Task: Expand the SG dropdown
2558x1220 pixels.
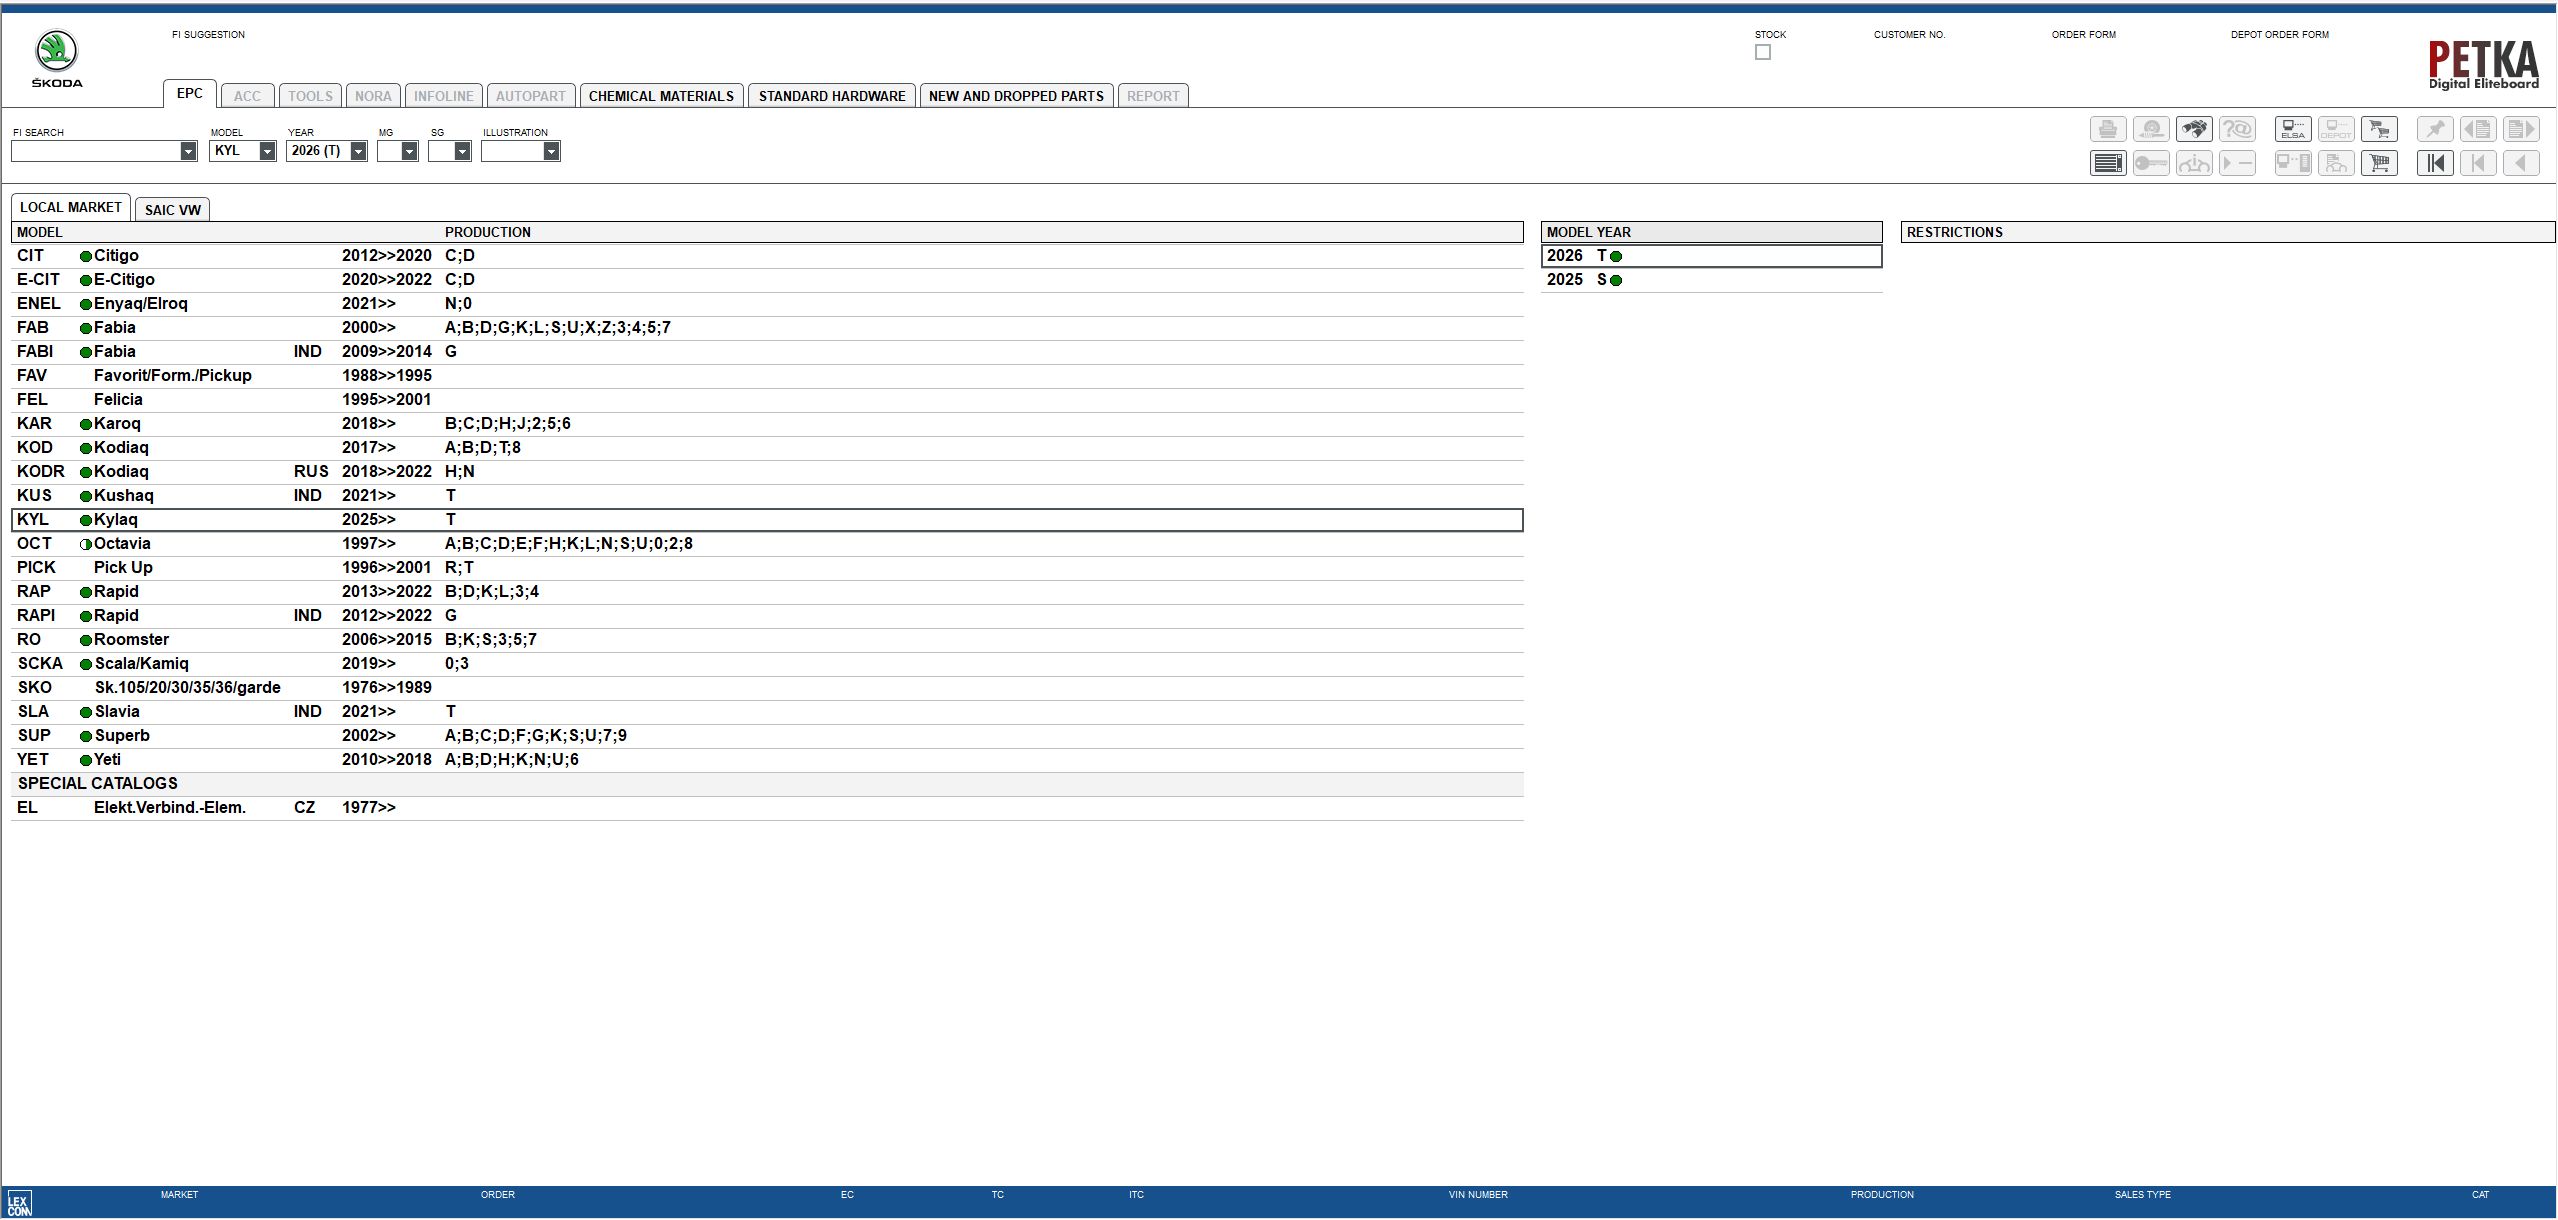Action: click(x=462, y=151)
